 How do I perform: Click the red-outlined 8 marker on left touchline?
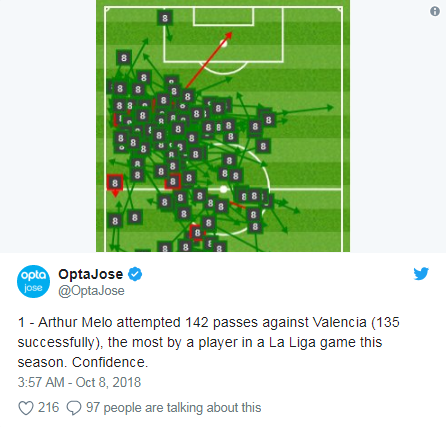click(115, 183)
